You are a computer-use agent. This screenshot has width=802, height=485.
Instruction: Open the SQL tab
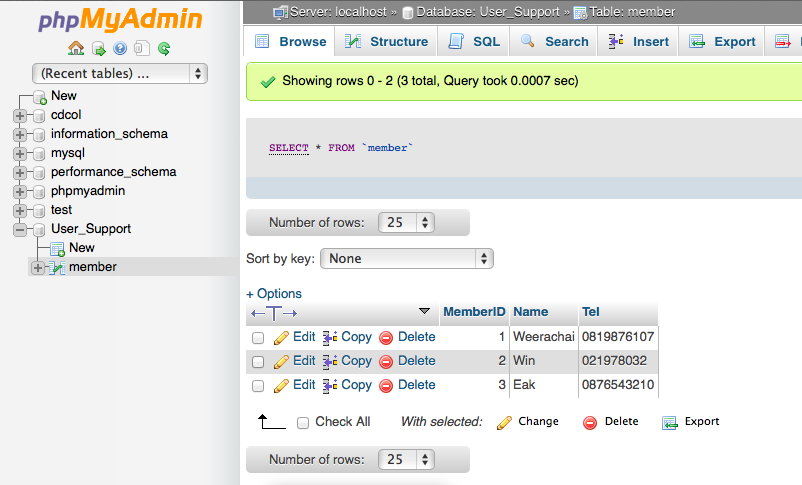[474, 41]
